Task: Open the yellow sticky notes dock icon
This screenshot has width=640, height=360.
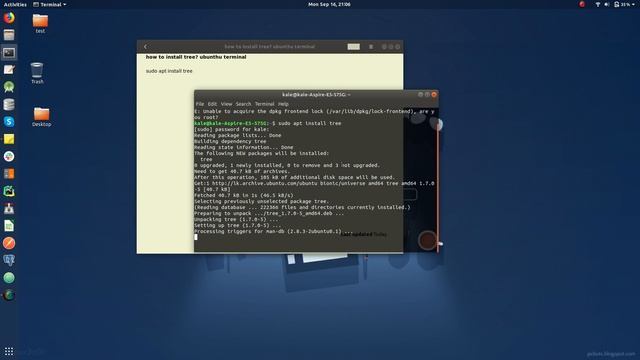Action: [9, 139]
